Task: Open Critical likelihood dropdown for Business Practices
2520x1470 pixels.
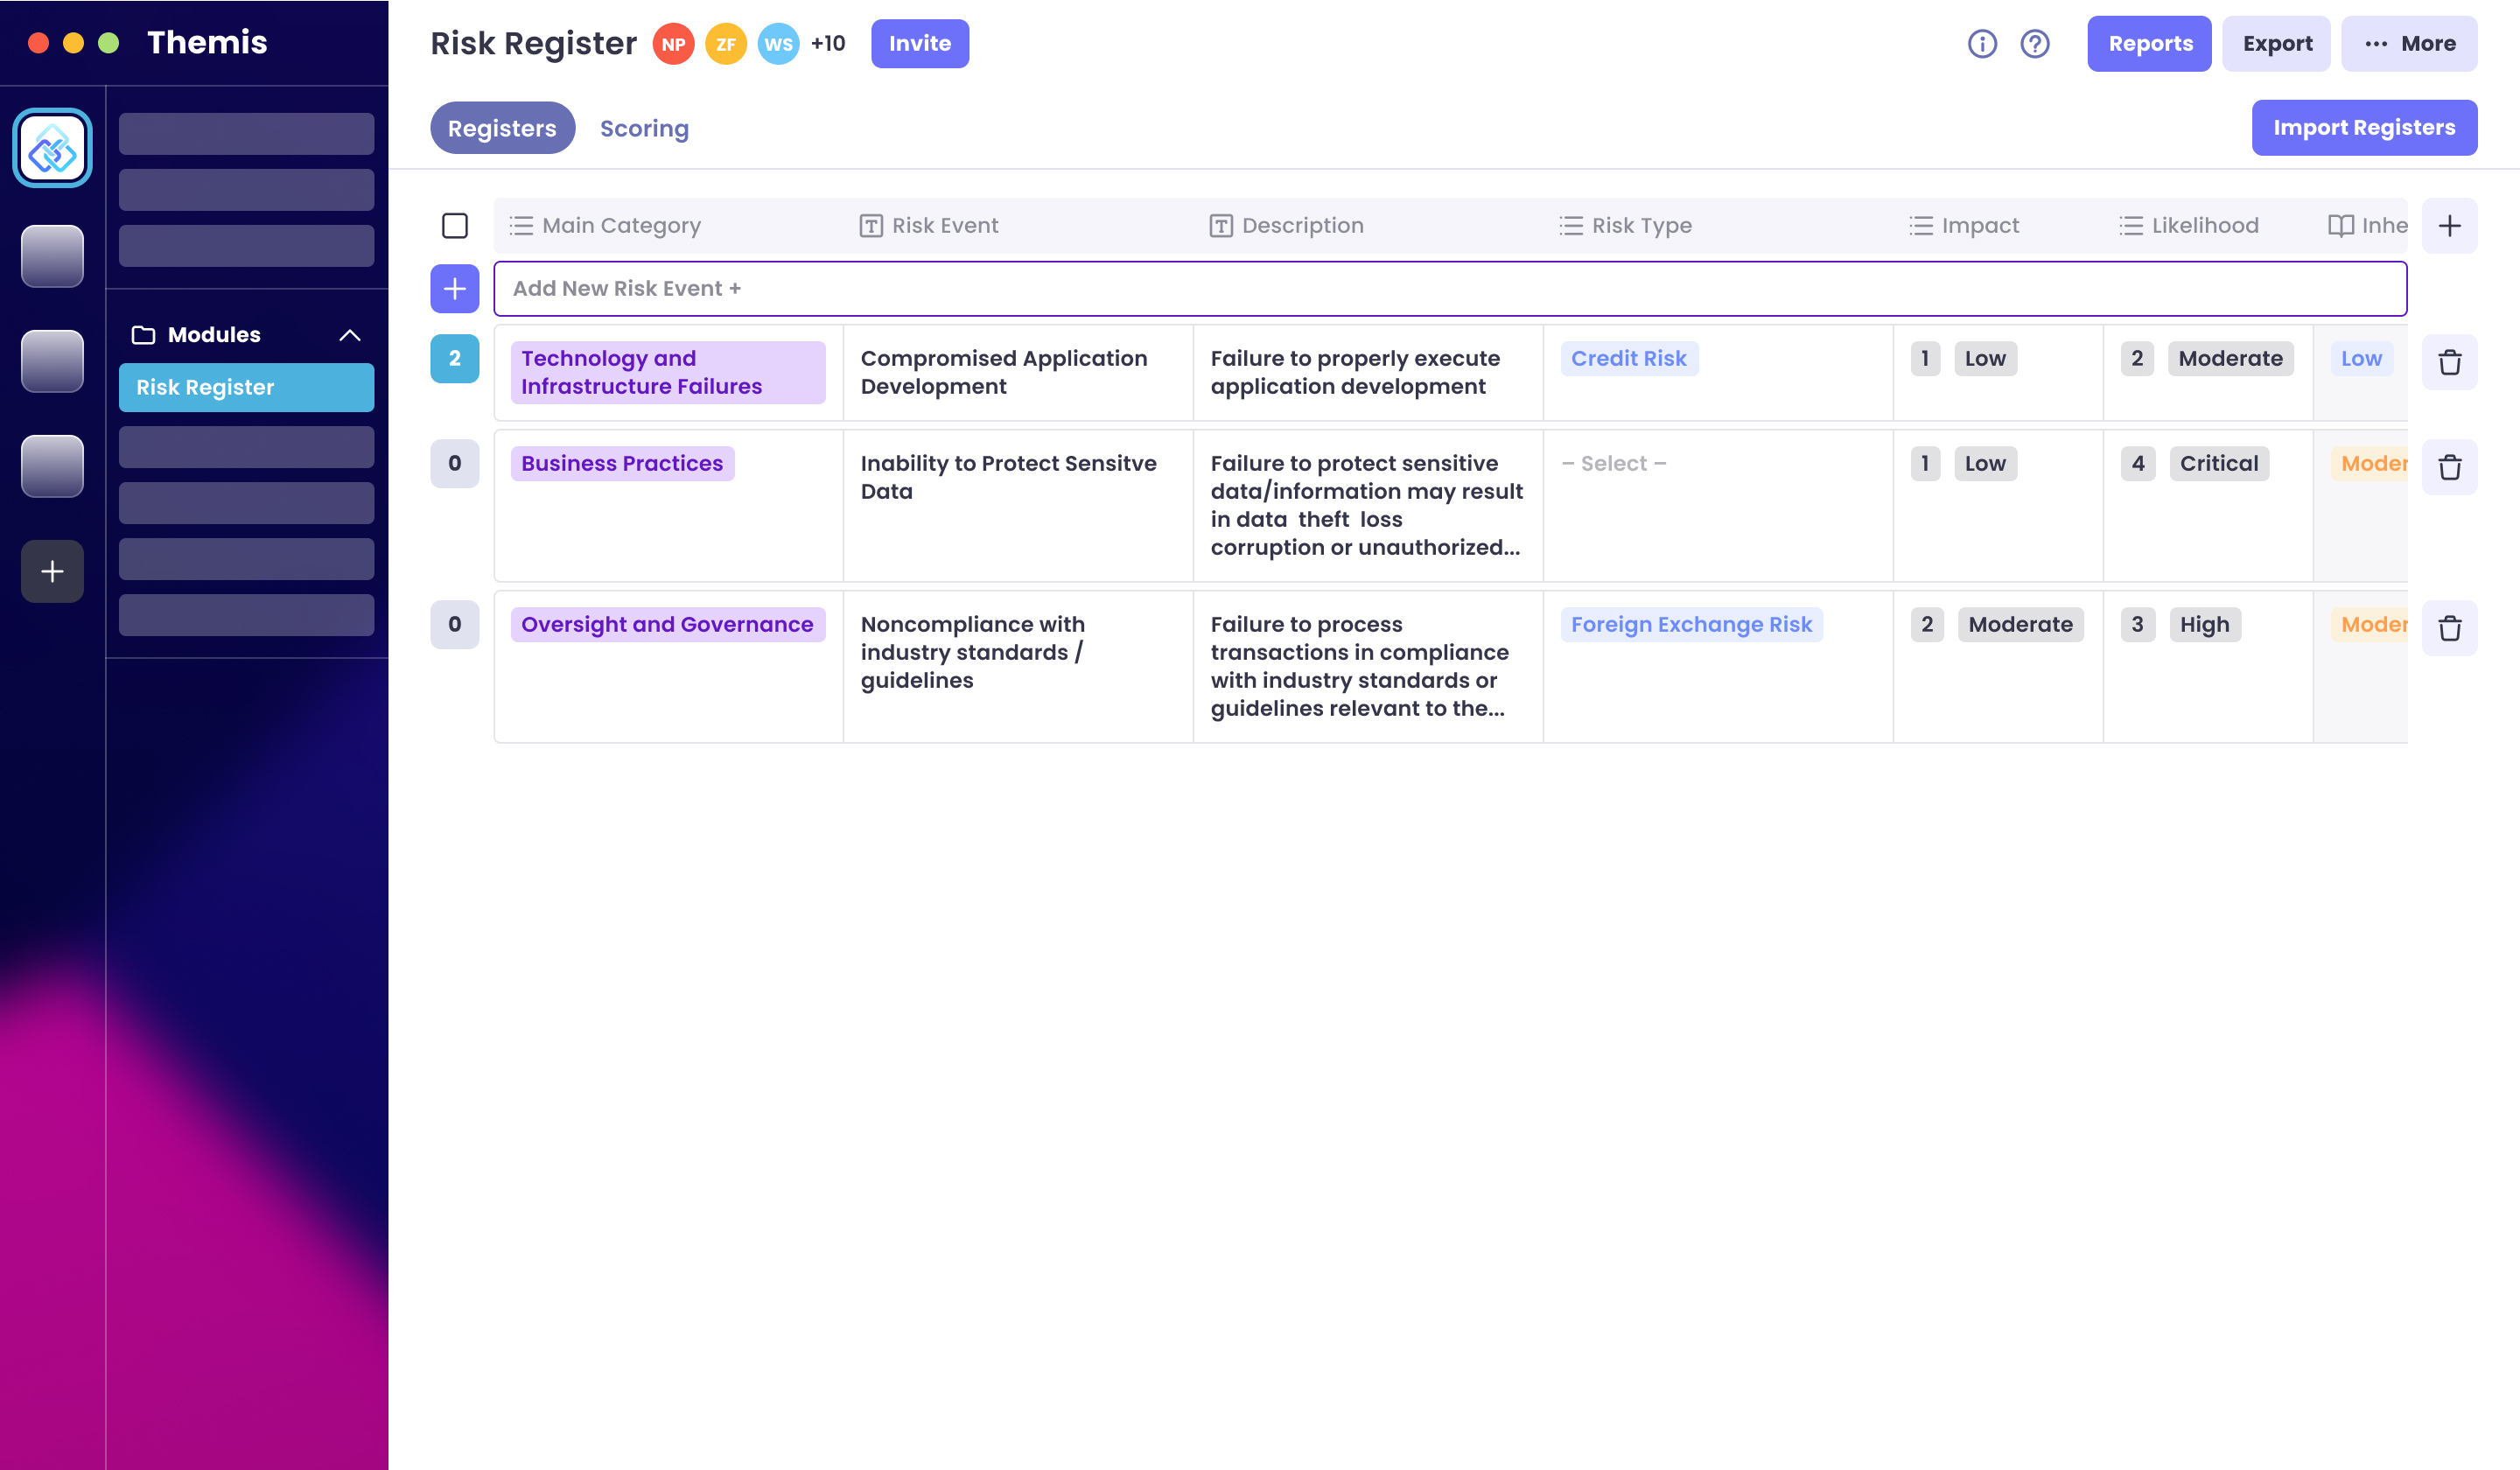Action: tap(2218, 464)
